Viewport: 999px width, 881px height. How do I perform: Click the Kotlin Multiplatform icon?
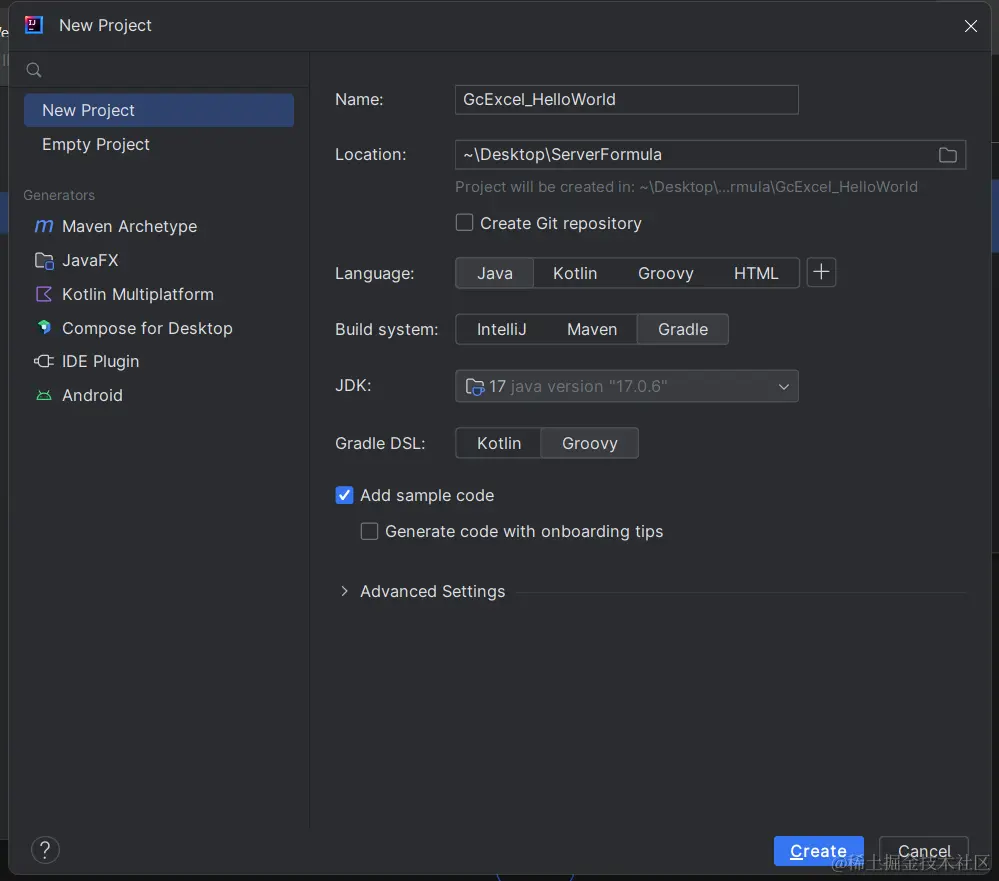pos(43,294)
